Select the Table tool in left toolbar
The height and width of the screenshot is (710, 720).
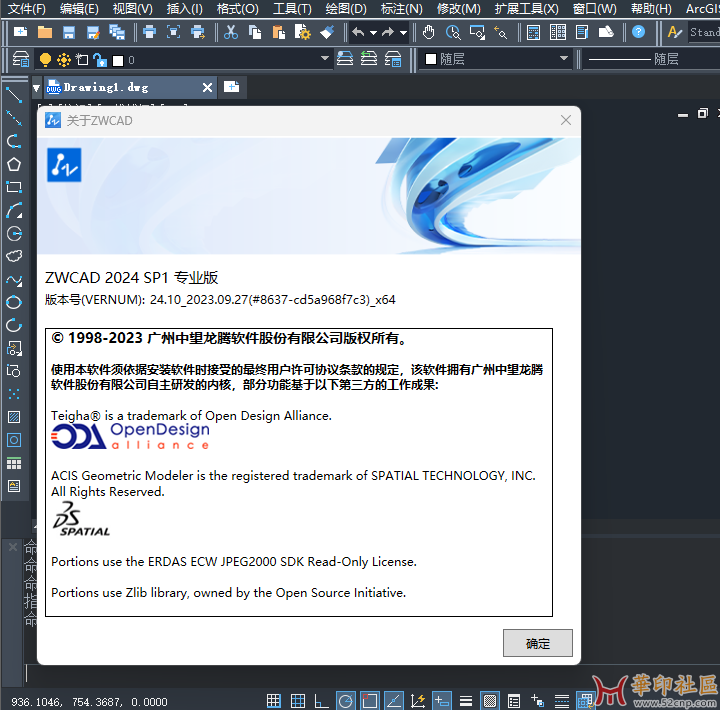pos(14,463)
